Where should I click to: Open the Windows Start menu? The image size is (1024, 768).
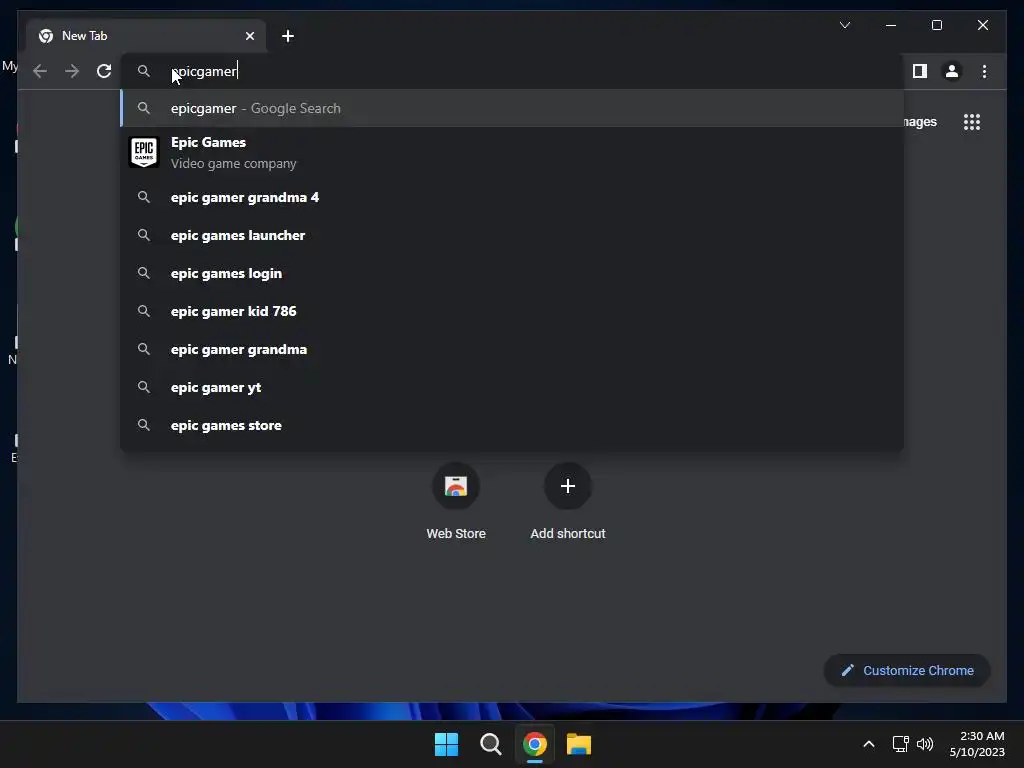coord(447,744)
